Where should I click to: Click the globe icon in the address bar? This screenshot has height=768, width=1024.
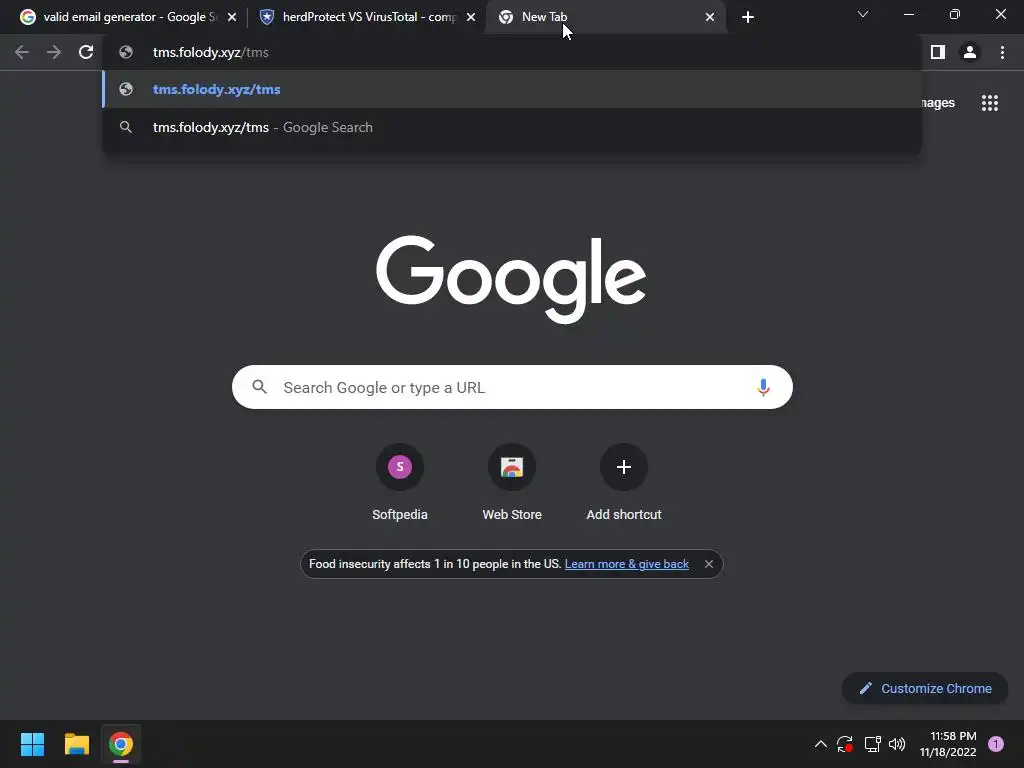coord(126,52)
